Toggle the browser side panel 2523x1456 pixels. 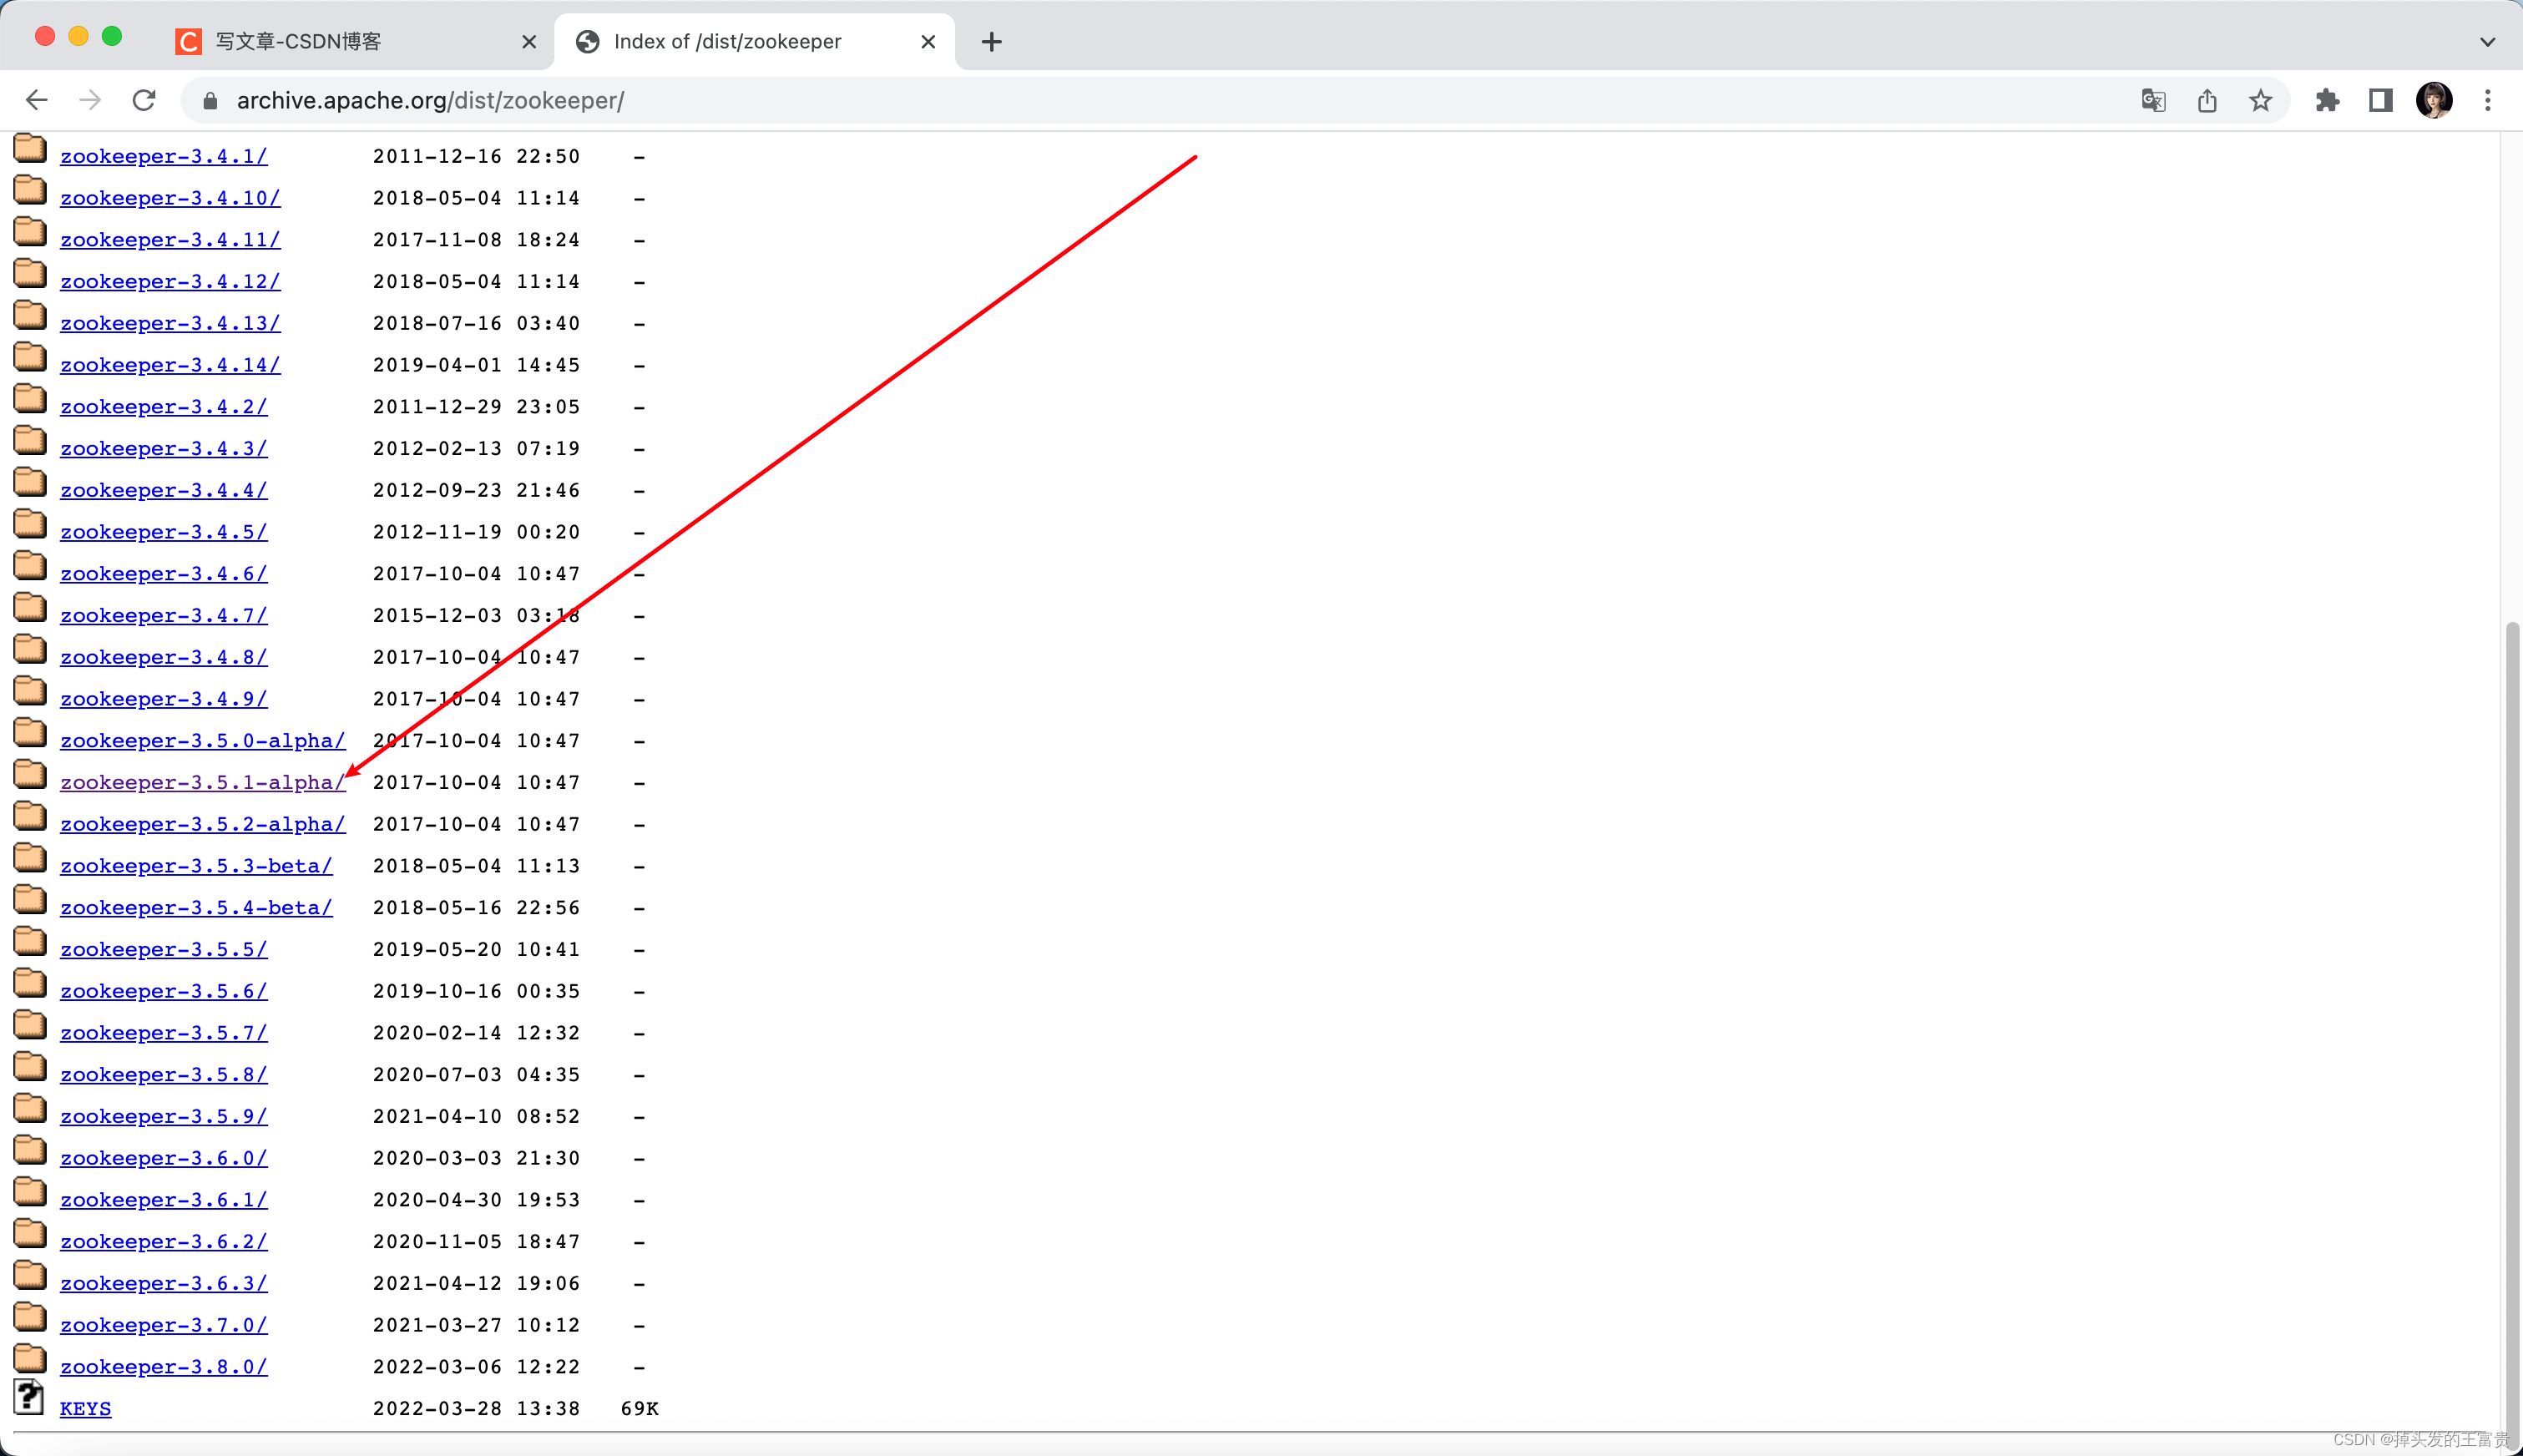2380,100
